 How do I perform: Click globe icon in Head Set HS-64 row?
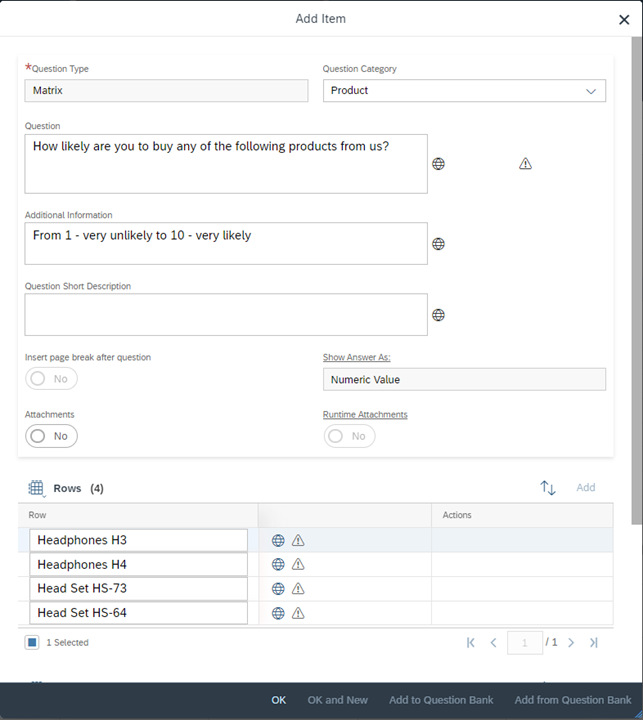click(x=278, y=613)
